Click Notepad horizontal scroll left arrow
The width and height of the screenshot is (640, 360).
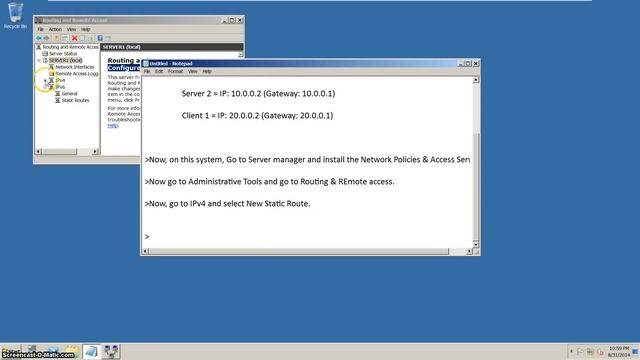tap(145, 251)
